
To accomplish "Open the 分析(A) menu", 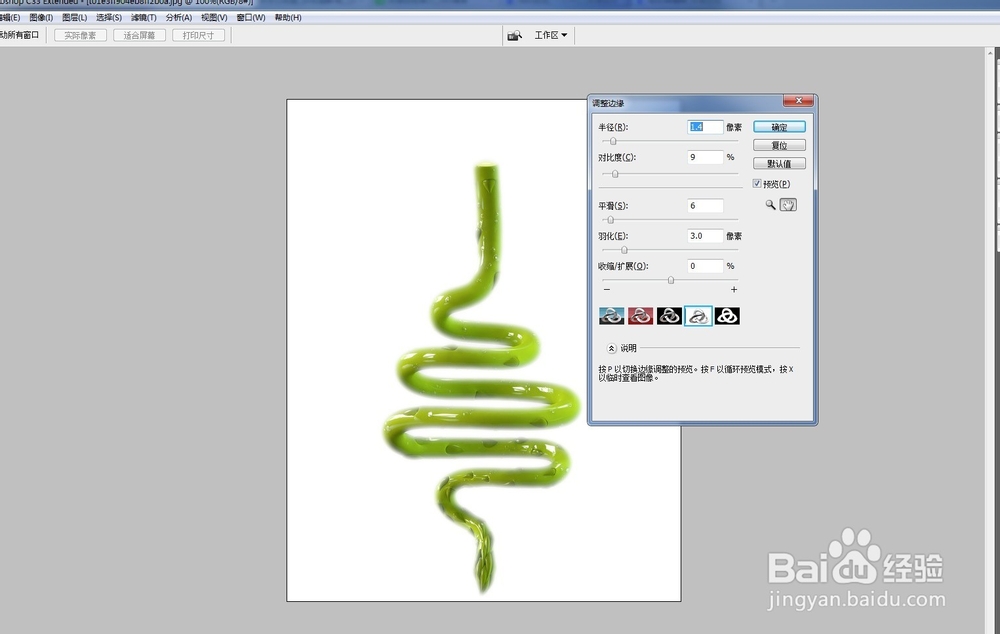I will click(x=179, y=17).
